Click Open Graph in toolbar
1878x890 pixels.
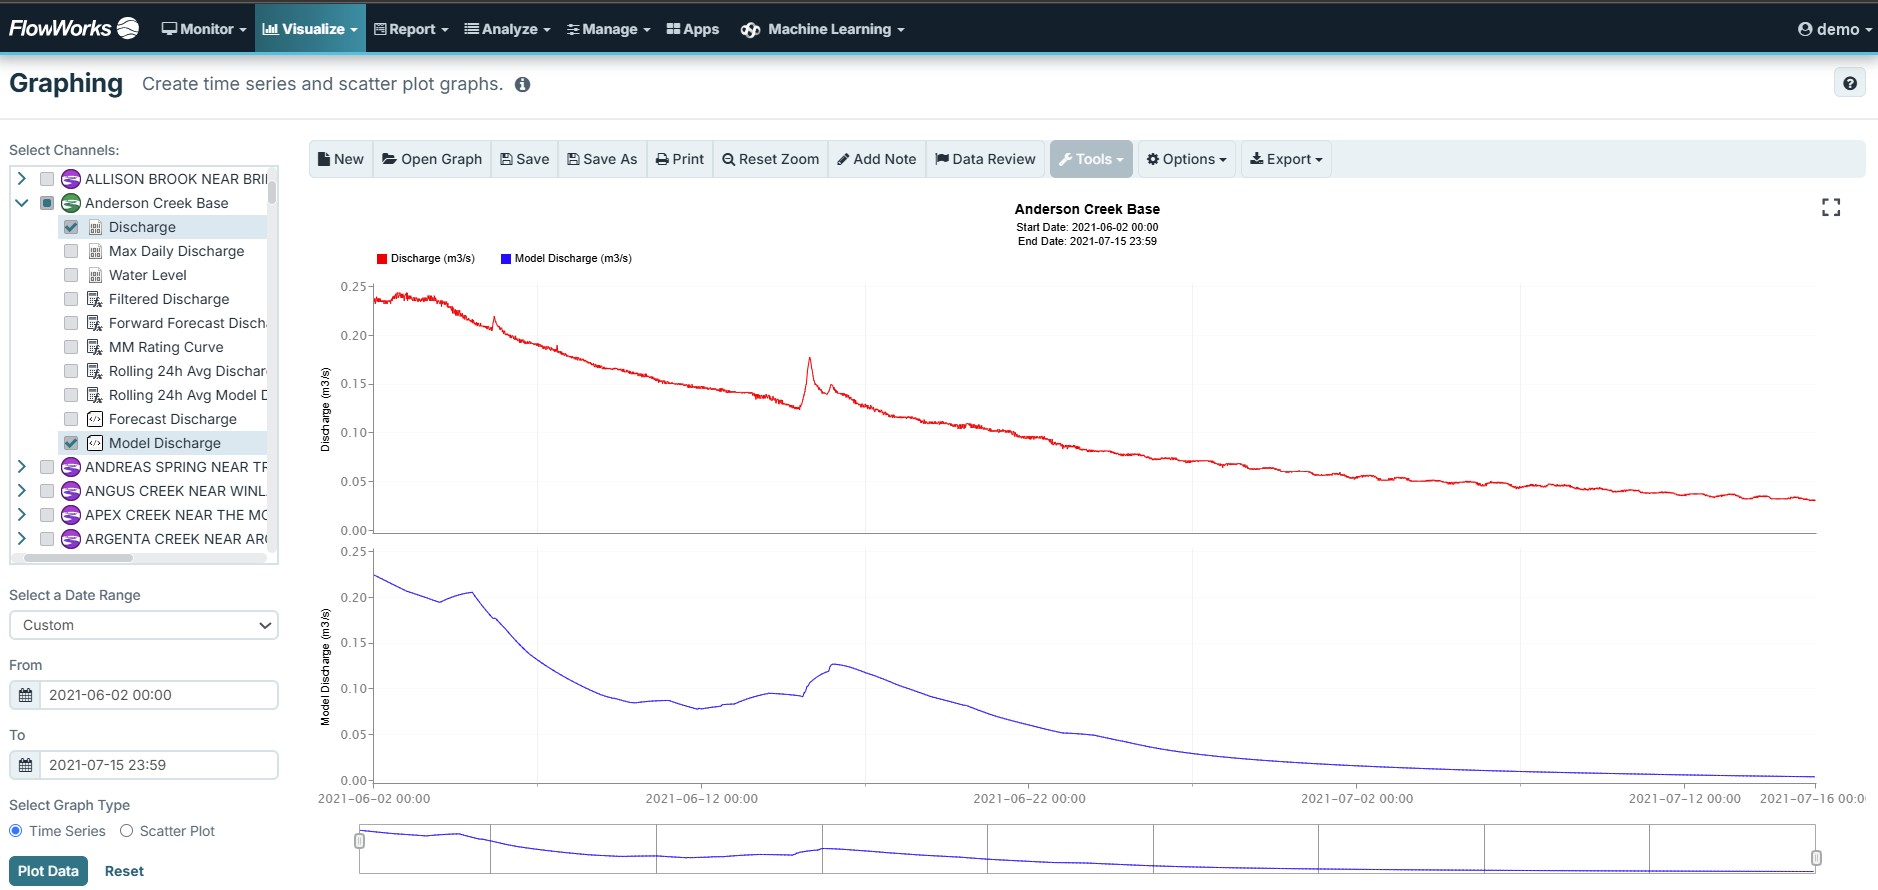click(432, 159)
